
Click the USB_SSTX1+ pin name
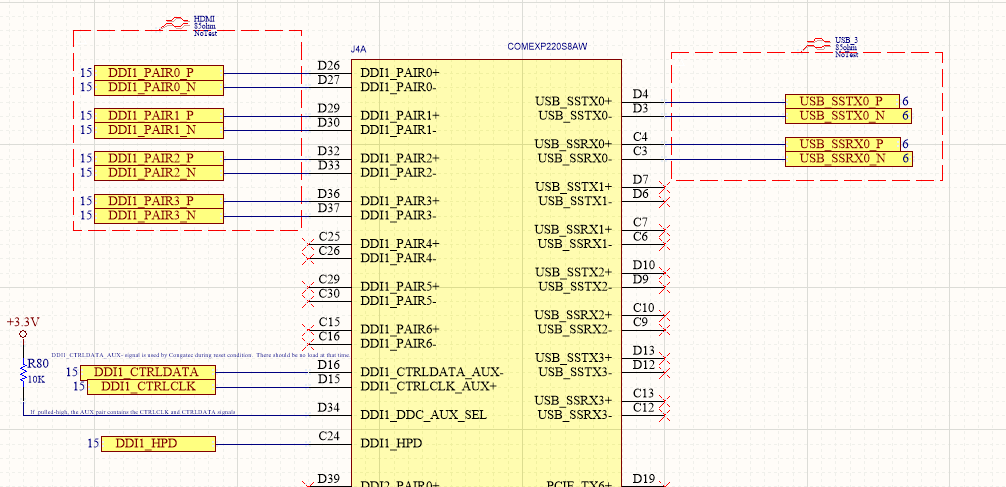[574, 187]
